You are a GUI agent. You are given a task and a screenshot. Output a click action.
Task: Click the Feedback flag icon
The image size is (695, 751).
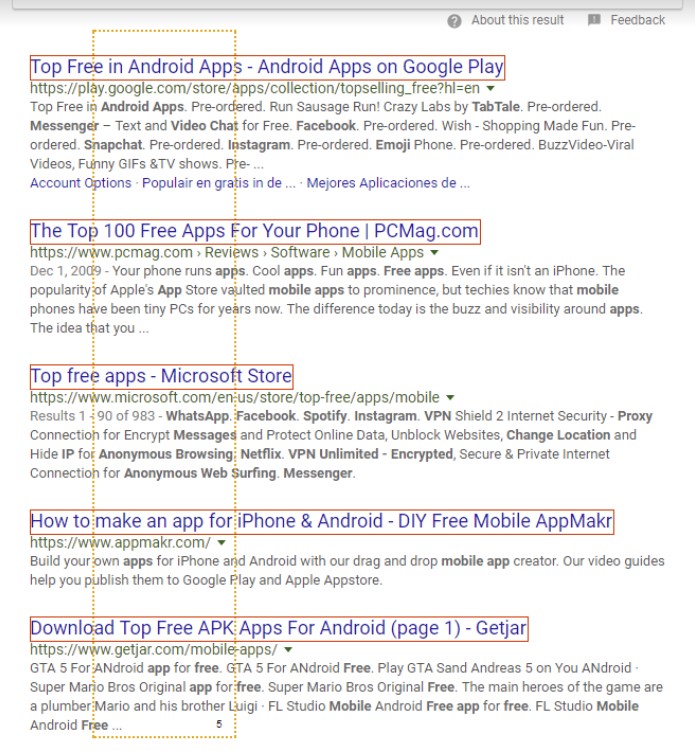(x=594, y=20)
